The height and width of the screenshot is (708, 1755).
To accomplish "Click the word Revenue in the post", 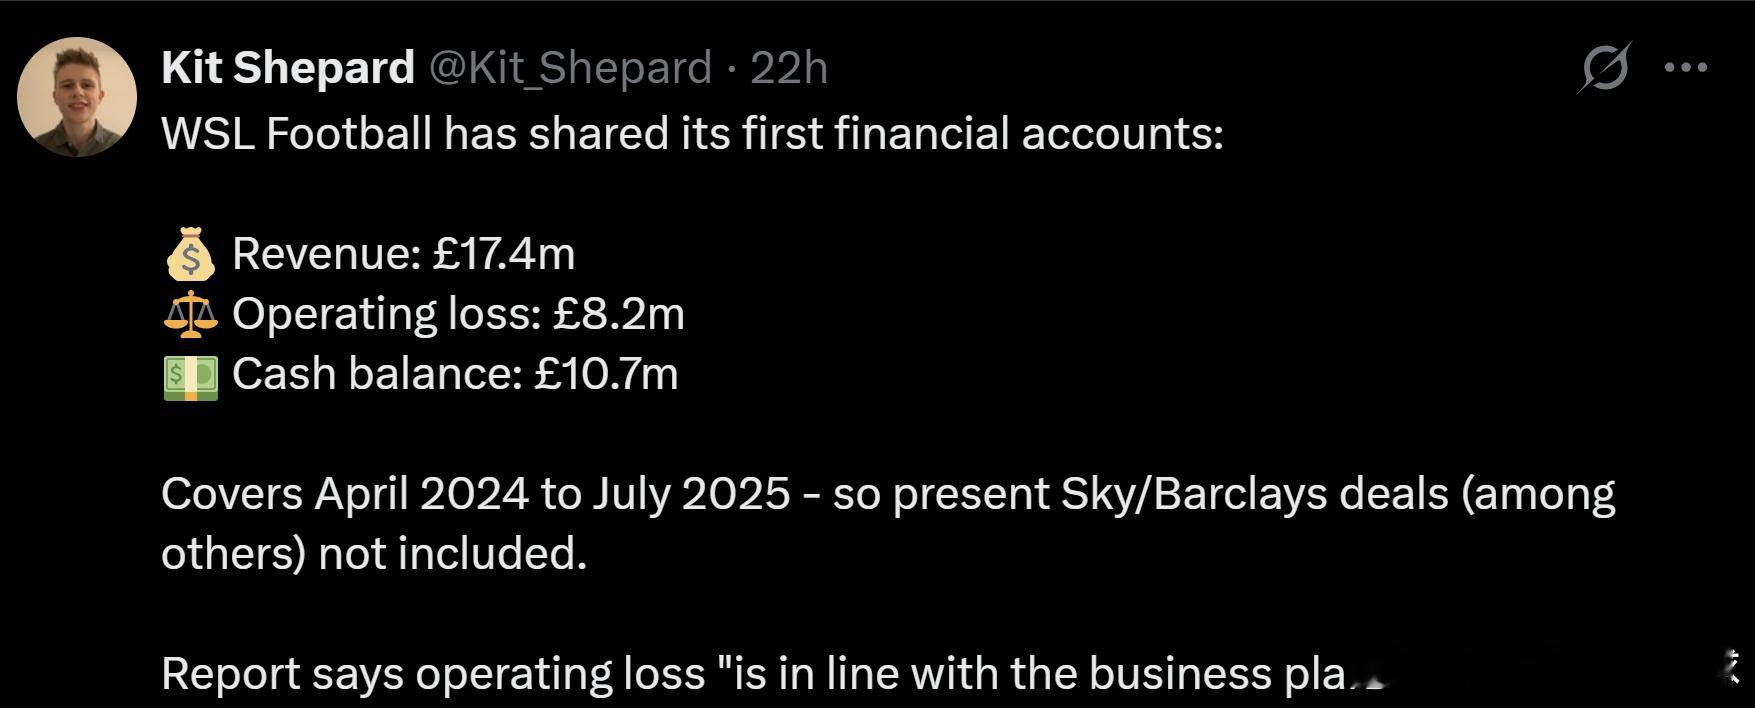I will [x=325, y=254].
